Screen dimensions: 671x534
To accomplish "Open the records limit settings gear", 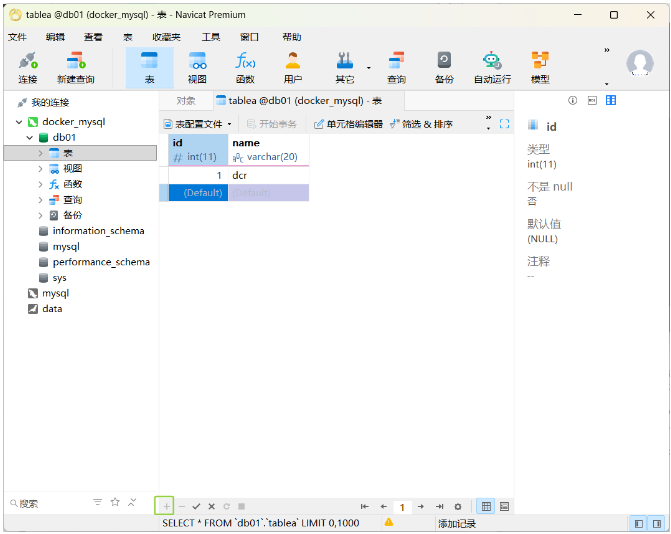I will (458, 507).
